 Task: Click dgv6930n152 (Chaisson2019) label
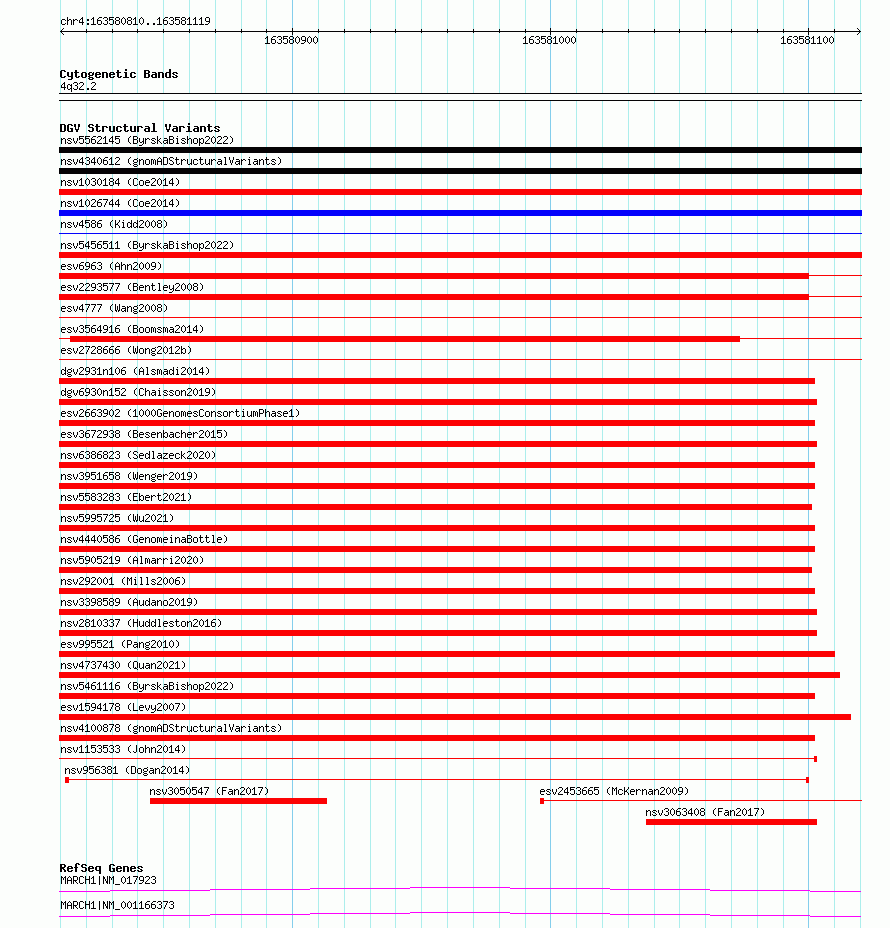138,392
